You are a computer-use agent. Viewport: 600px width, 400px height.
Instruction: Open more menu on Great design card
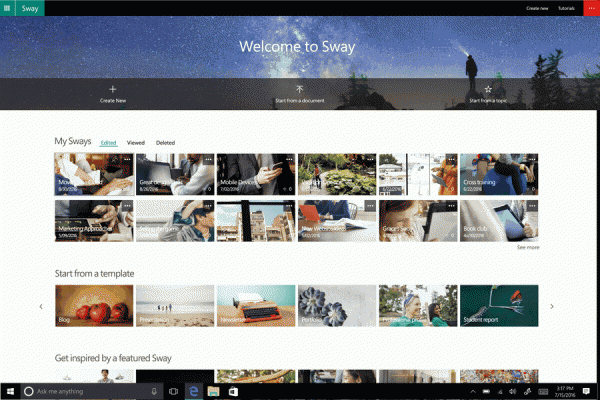208,159
